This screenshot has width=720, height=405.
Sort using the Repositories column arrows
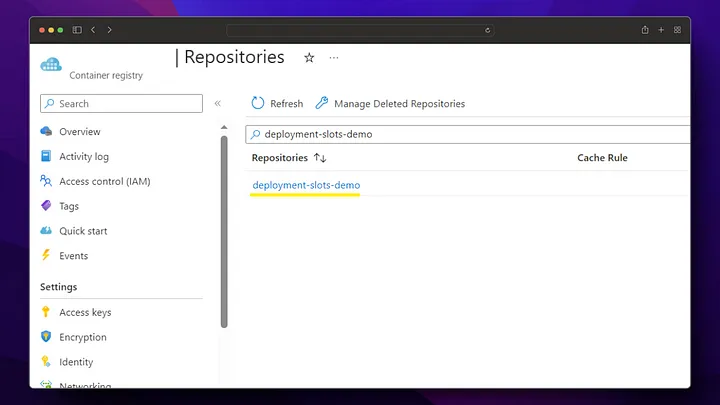(x=320, y=158)
